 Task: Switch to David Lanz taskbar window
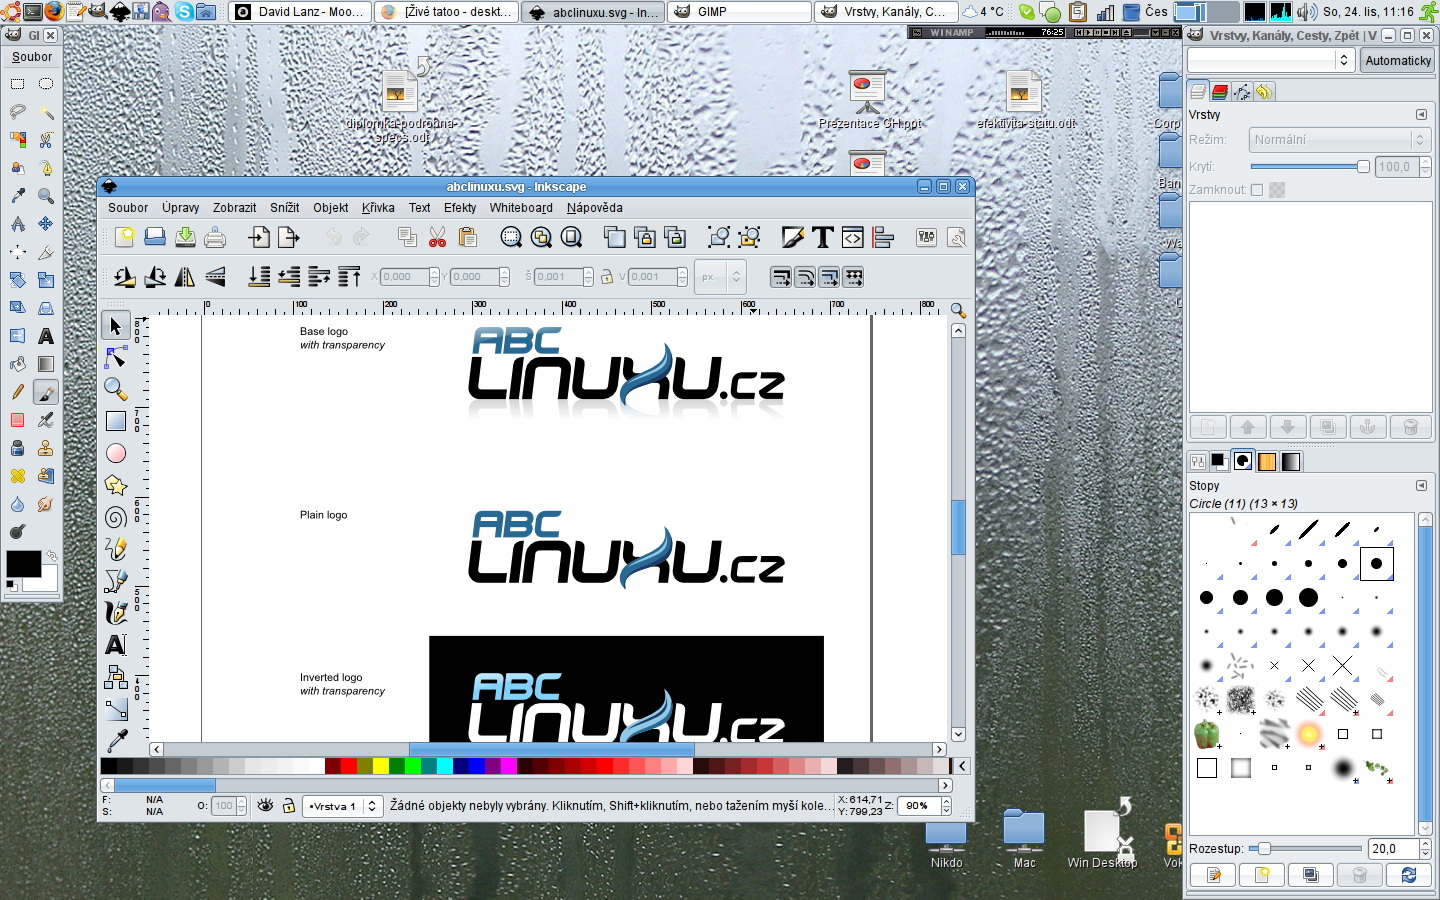298,12
